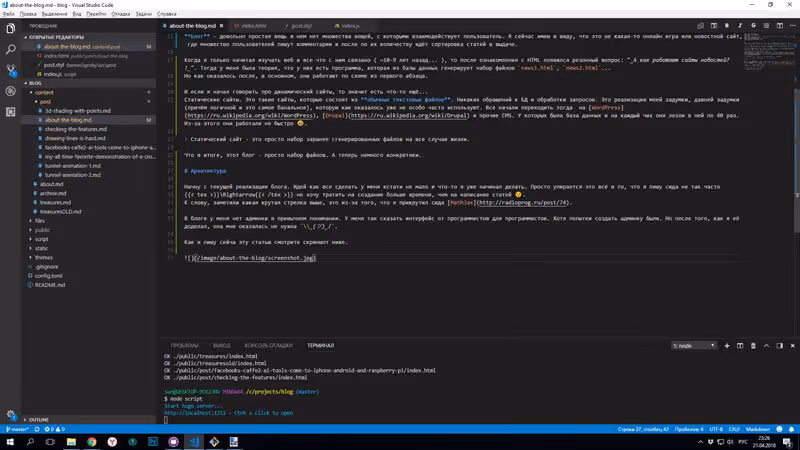Select the terminal dropdown showing node
The image size is (800, 450).
pos(693,345)
